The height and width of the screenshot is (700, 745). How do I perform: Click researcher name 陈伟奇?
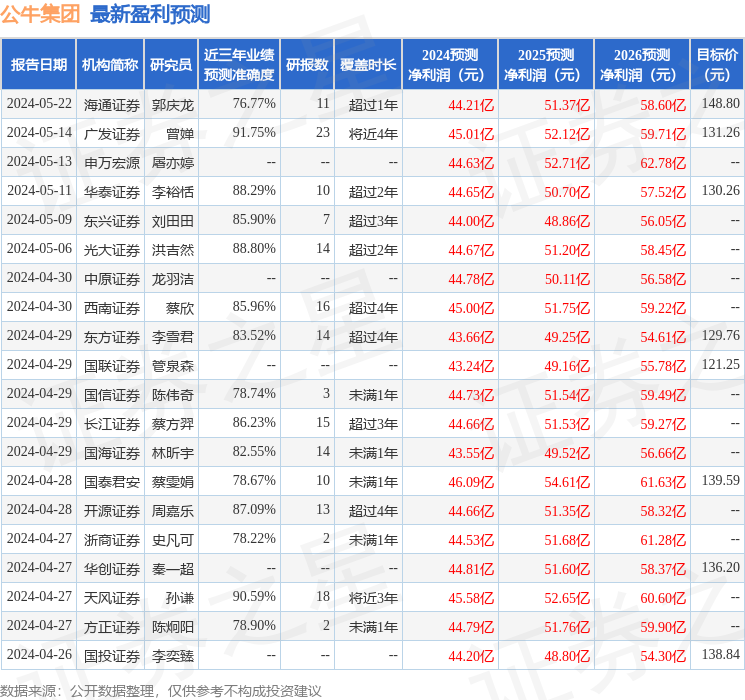tap(173, 395)
